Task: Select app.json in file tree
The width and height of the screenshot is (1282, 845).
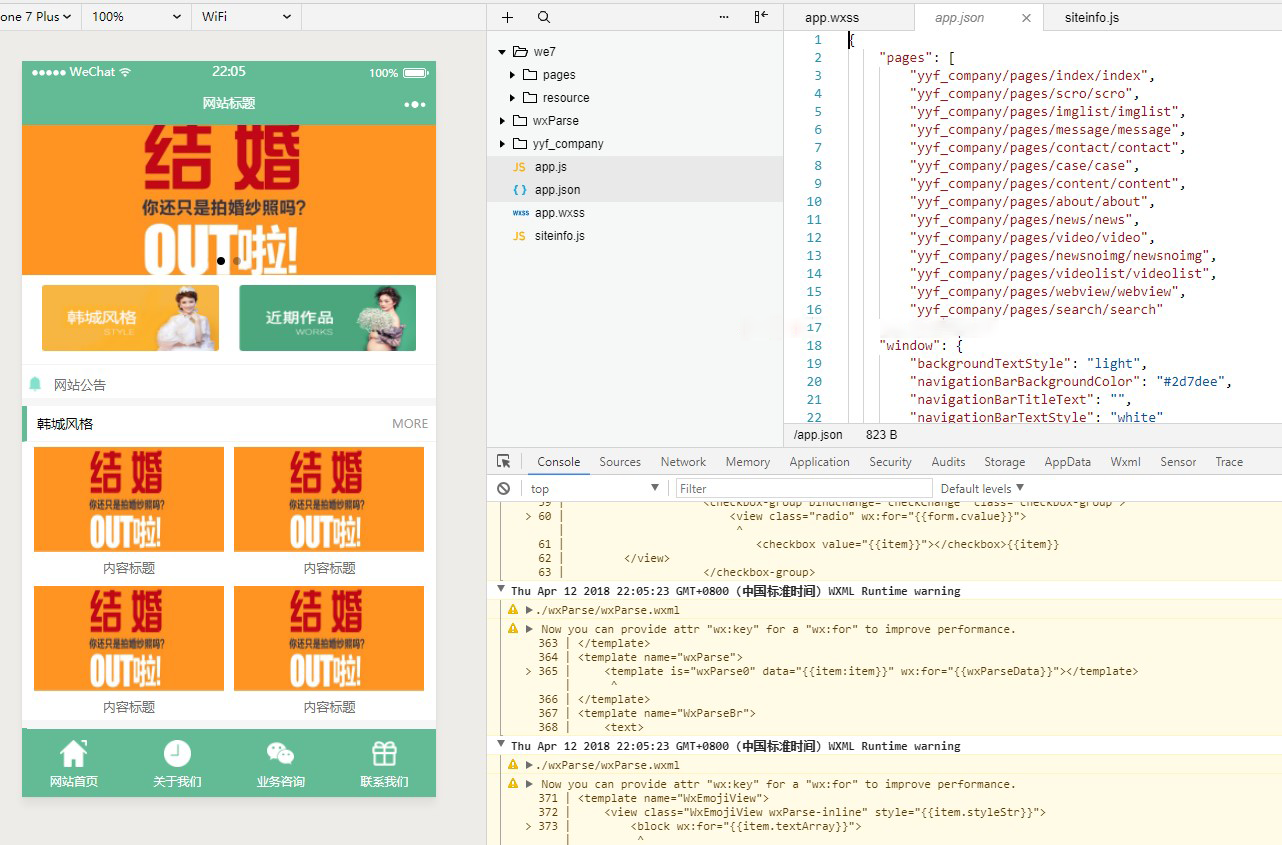Action: (x=557, y=190)
